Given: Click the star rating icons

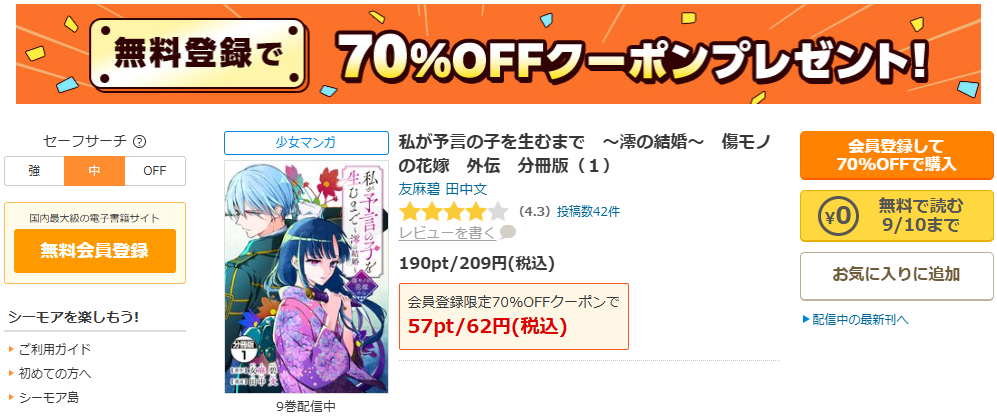Looking at the screenshot, I should pos(454,211).
